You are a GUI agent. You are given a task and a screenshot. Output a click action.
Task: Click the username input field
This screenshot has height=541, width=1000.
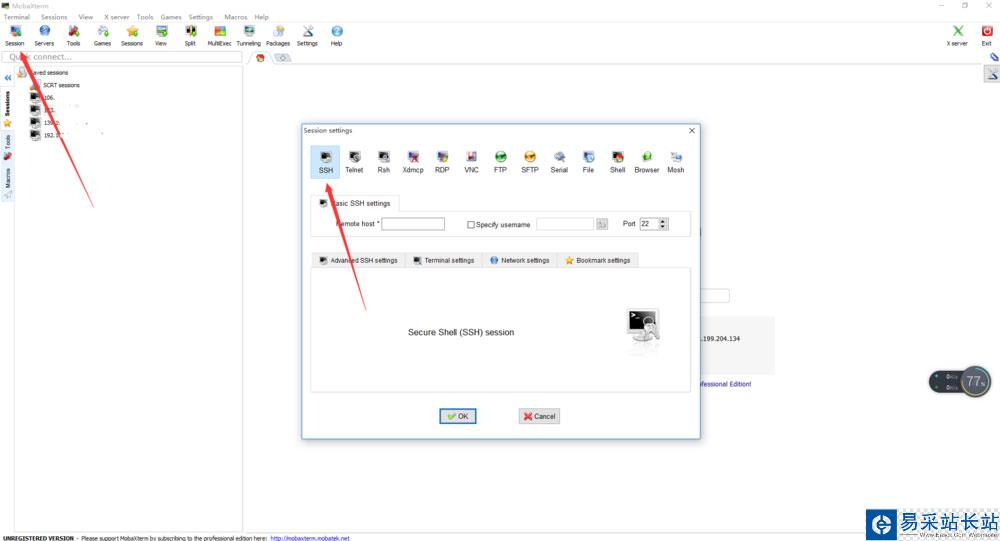coord(565,224)
